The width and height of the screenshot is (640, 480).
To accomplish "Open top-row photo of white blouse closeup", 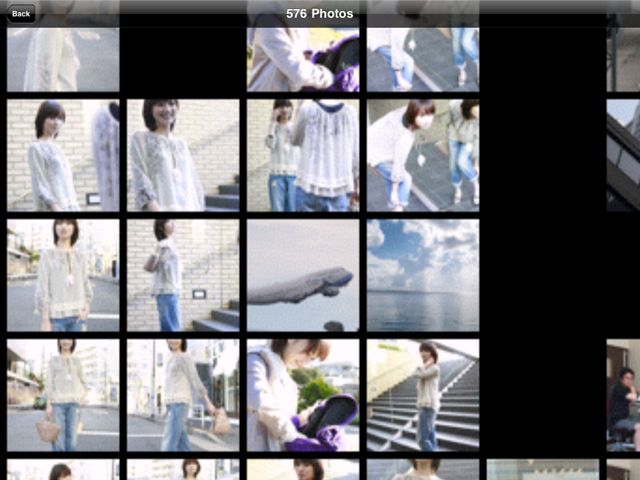I will click(x=63, y=60).
